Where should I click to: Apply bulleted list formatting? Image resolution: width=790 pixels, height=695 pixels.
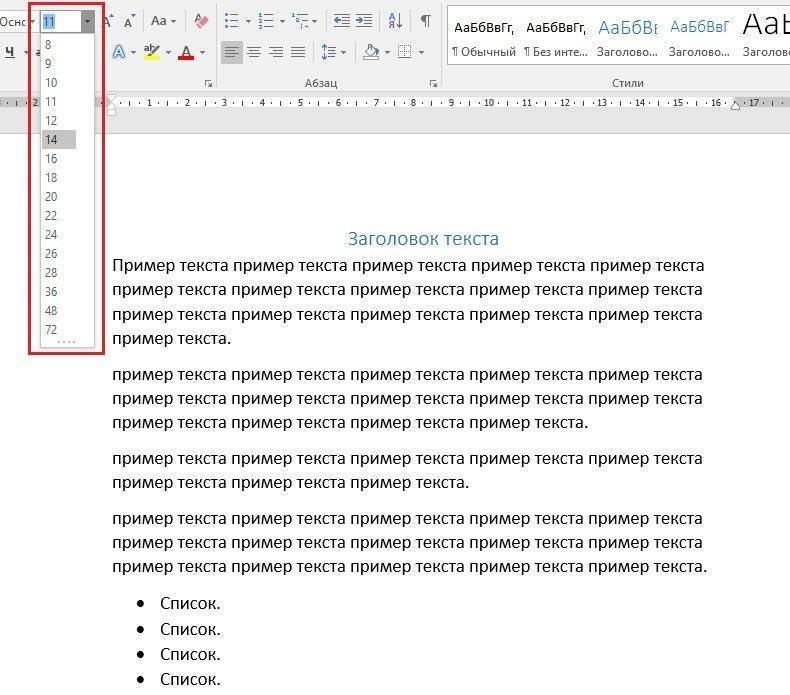(232, 21)
